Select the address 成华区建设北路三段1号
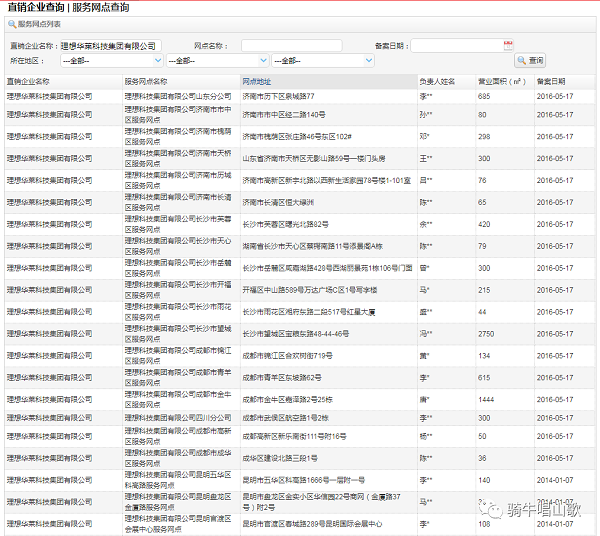 click(280, 458)
